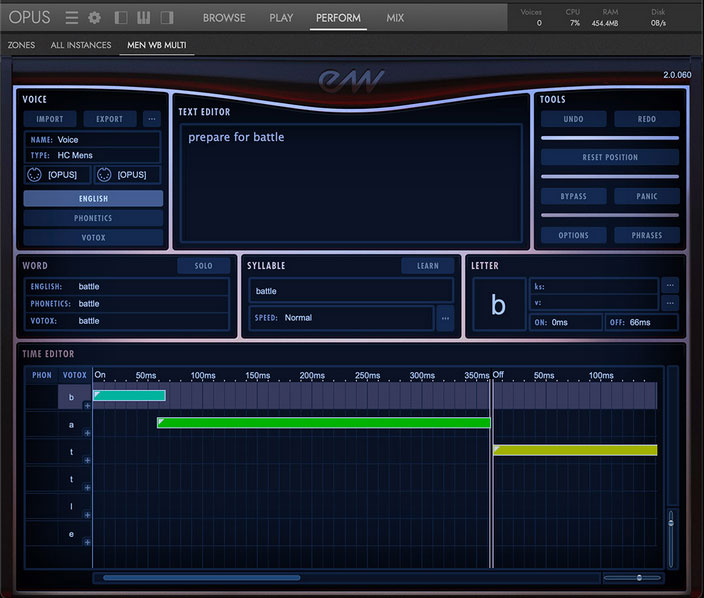This screenshot has height=598, width=704.
Task: Open ks options ellipsis
Action: (670, 286)
